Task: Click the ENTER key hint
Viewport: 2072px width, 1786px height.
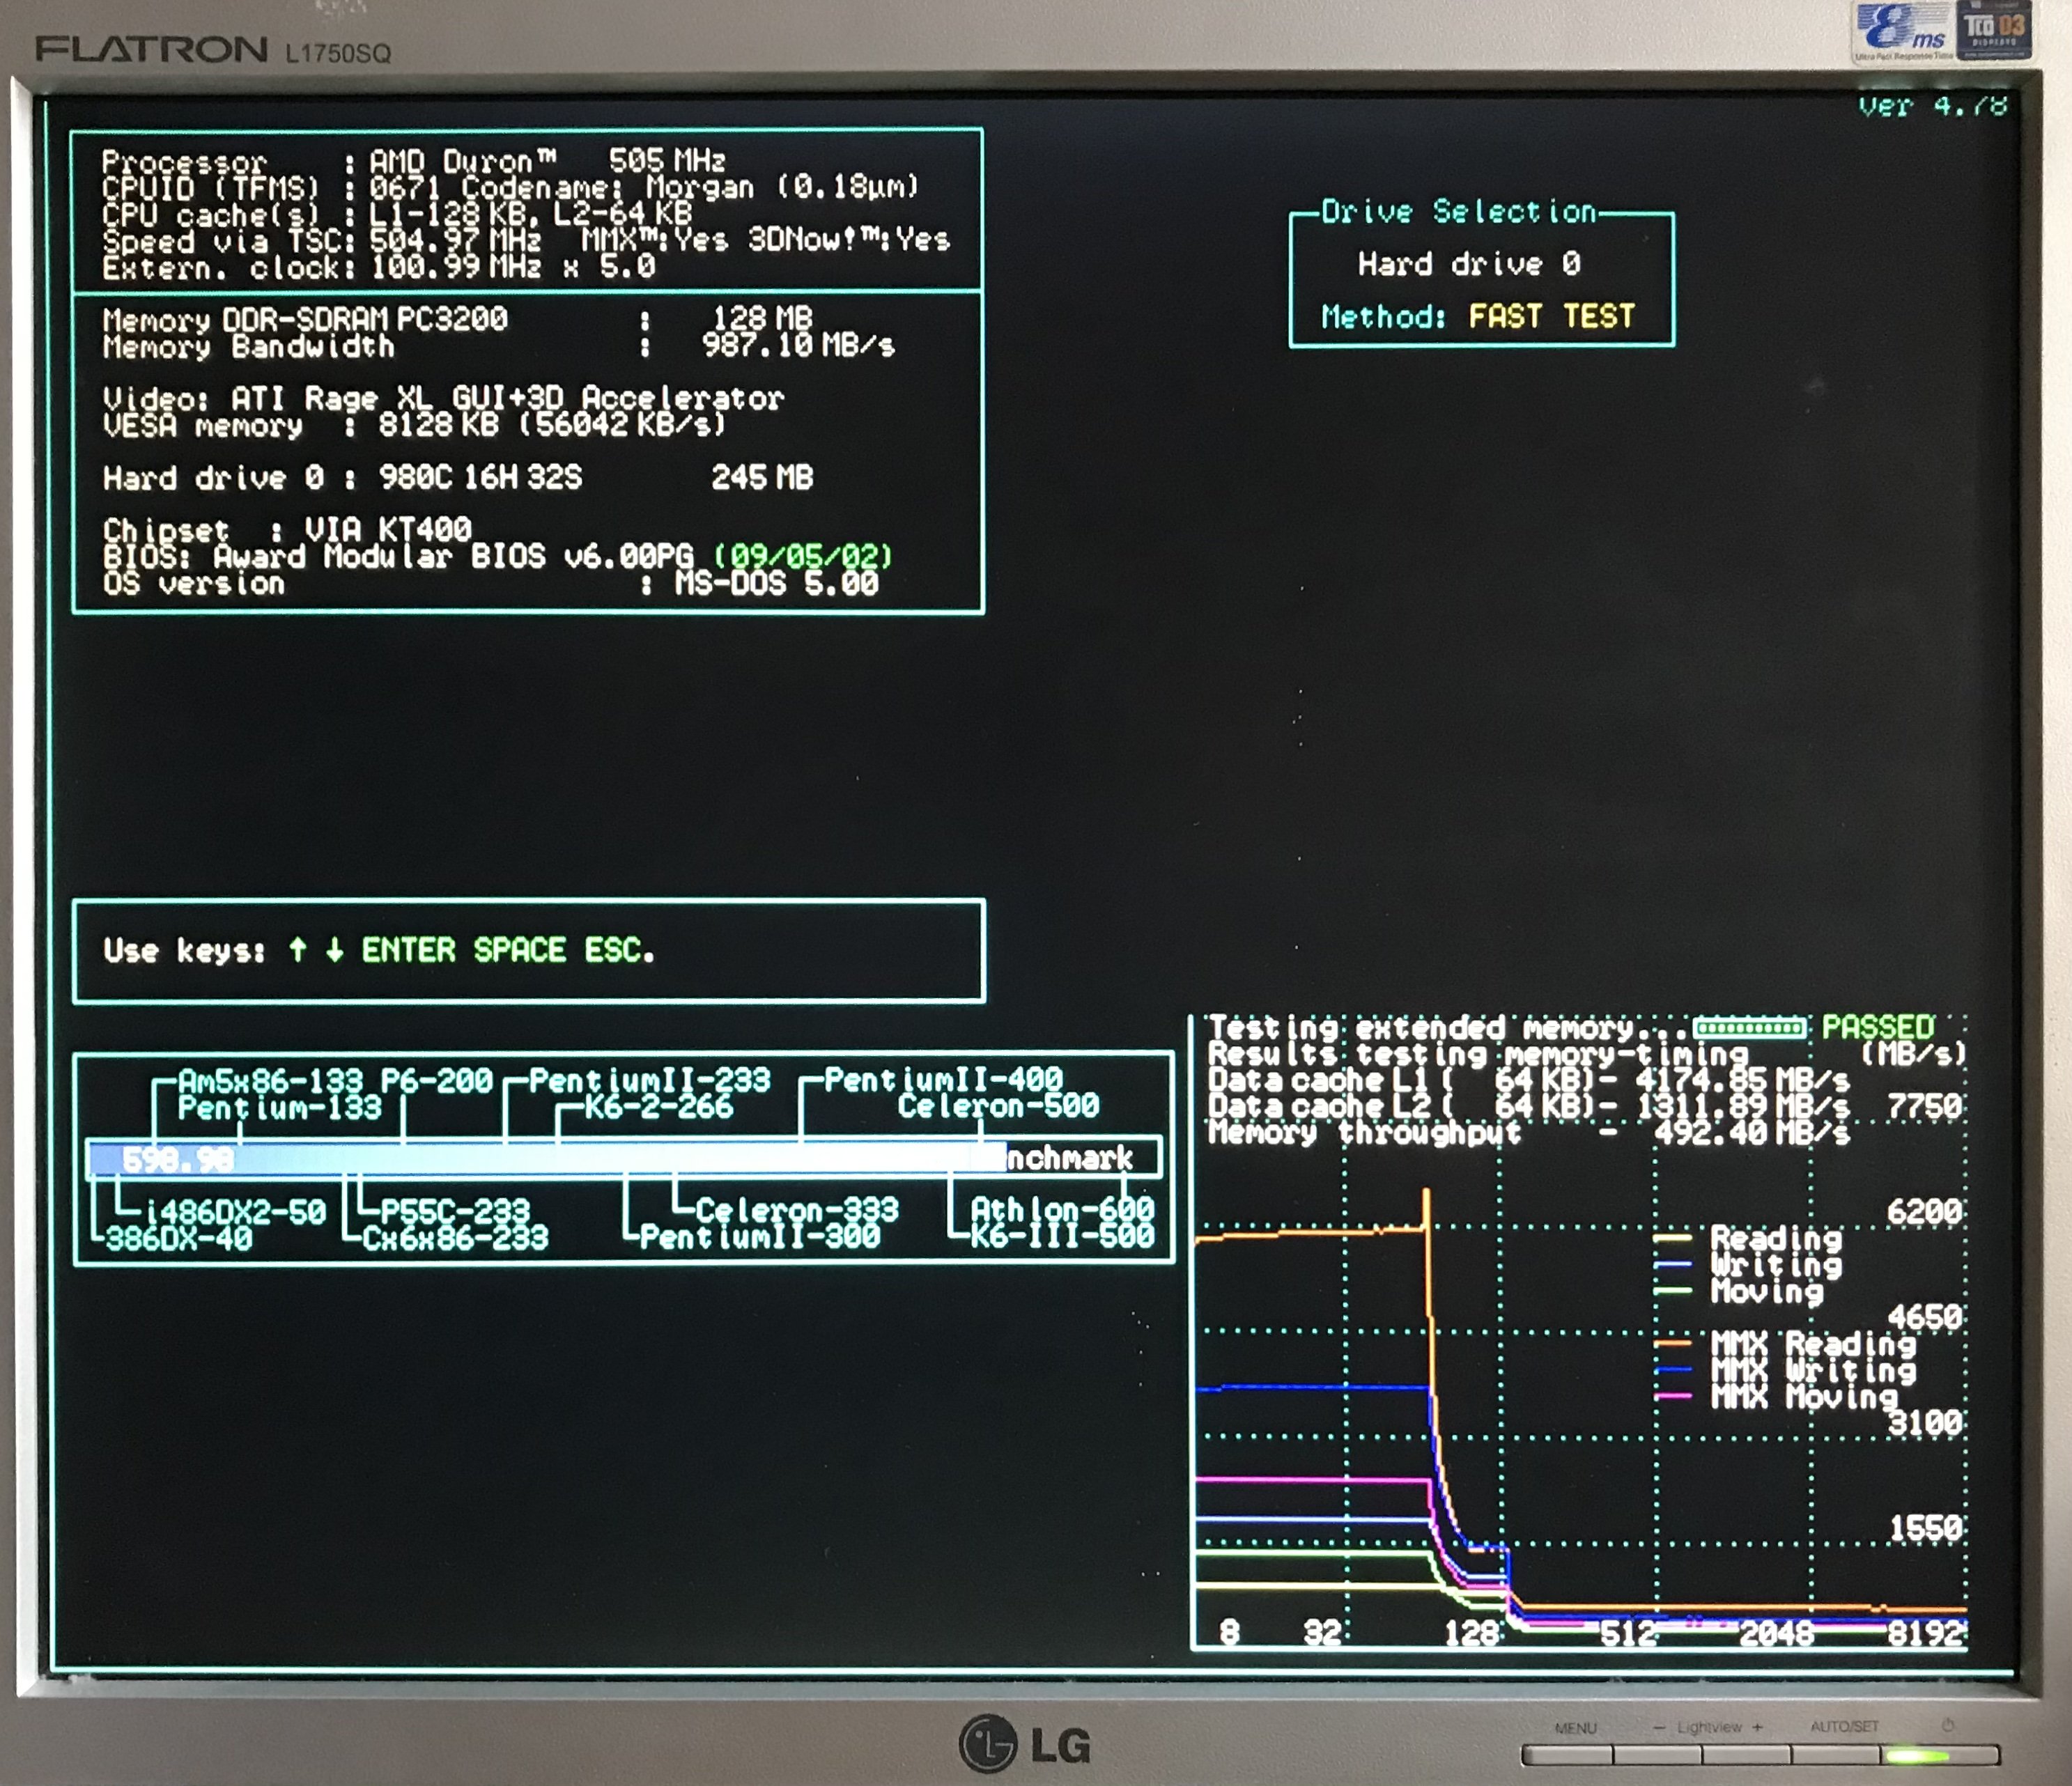Action: click(x=408, y=949)
